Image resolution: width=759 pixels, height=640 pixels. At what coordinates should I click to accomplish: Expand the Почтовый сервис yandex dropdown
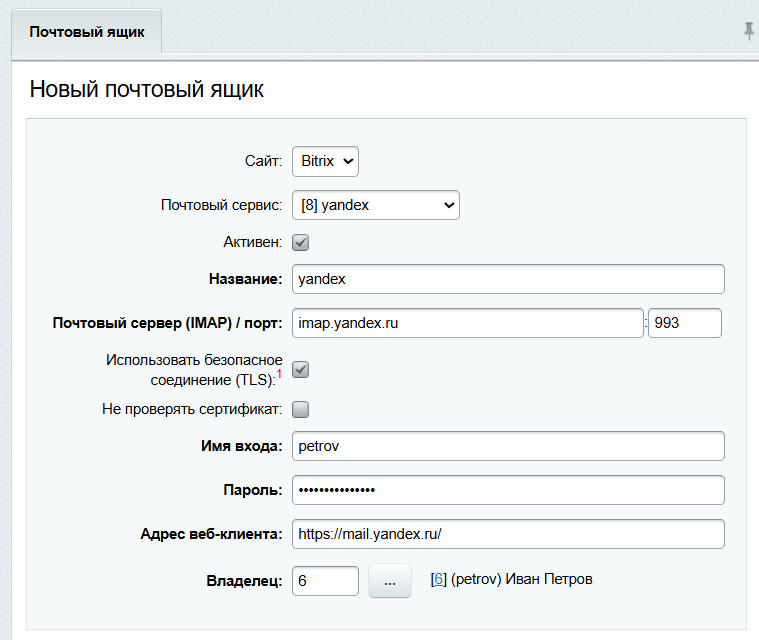(x=376, y=205)
